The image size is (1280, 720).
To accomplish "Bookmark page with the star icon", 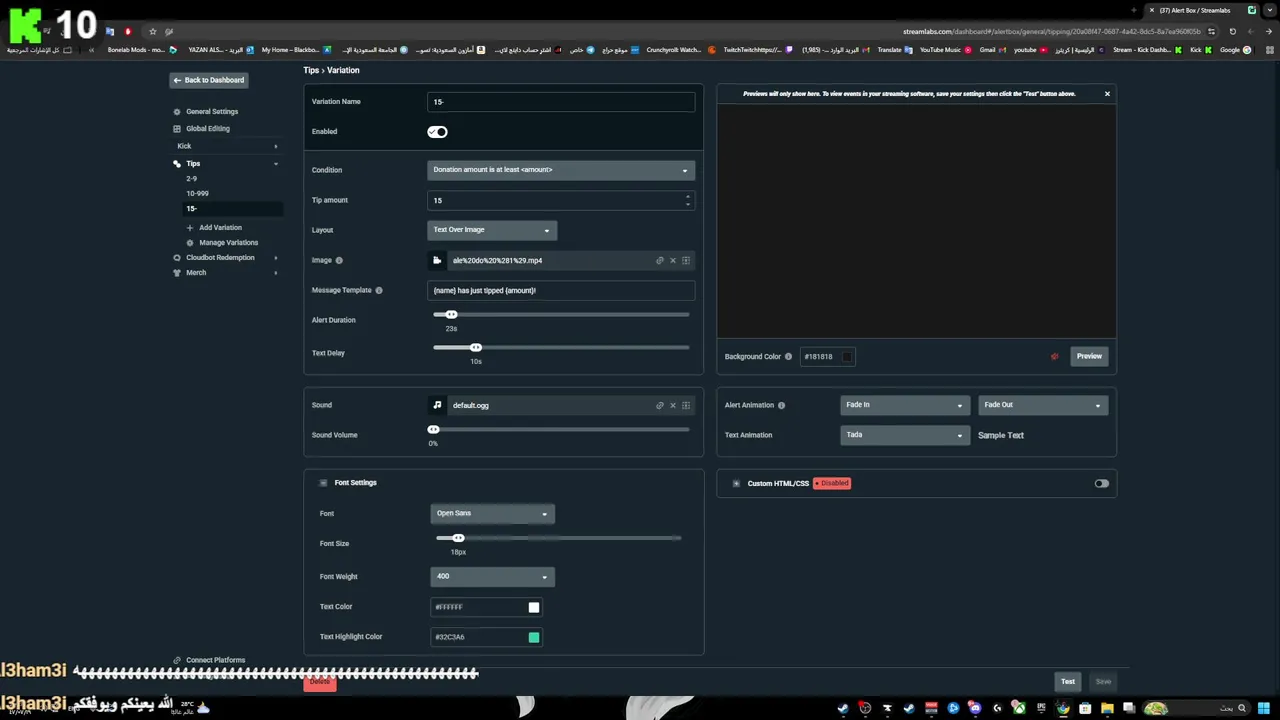I will 153,31.
